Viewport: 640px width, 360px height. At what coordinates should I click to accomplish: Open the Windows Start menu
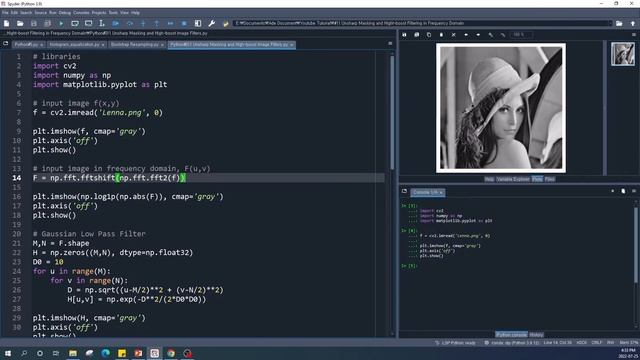pyautogui.click(x=7, y=353)
